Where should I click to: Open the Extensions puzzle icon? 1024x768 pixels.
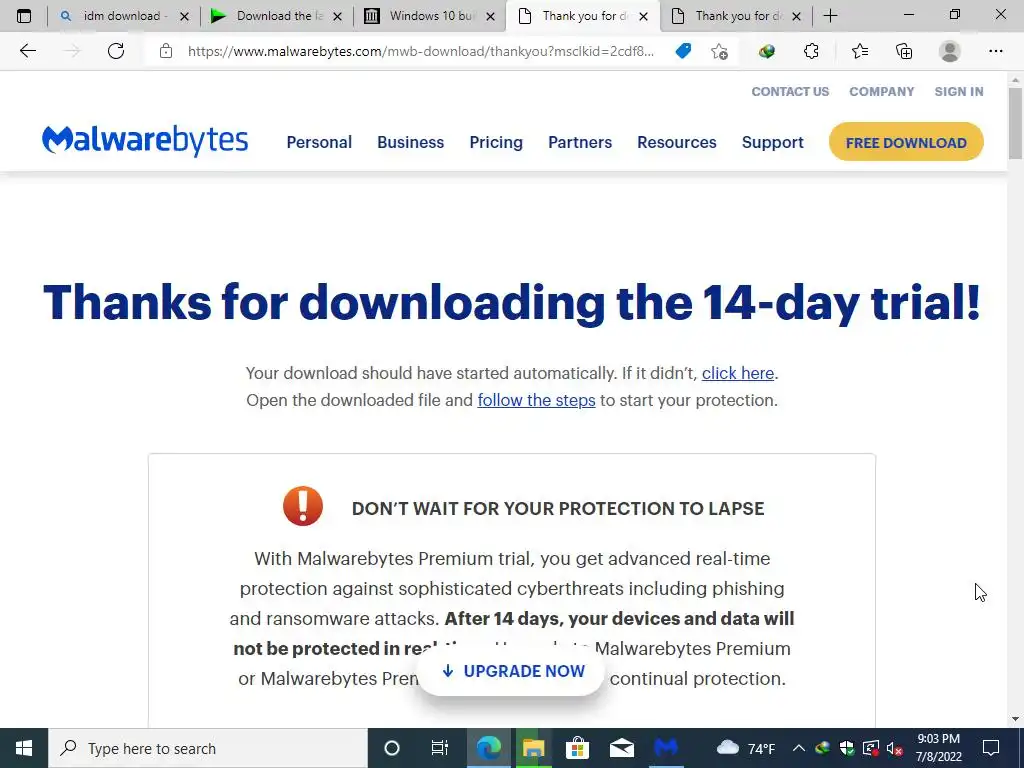(811, 51)
